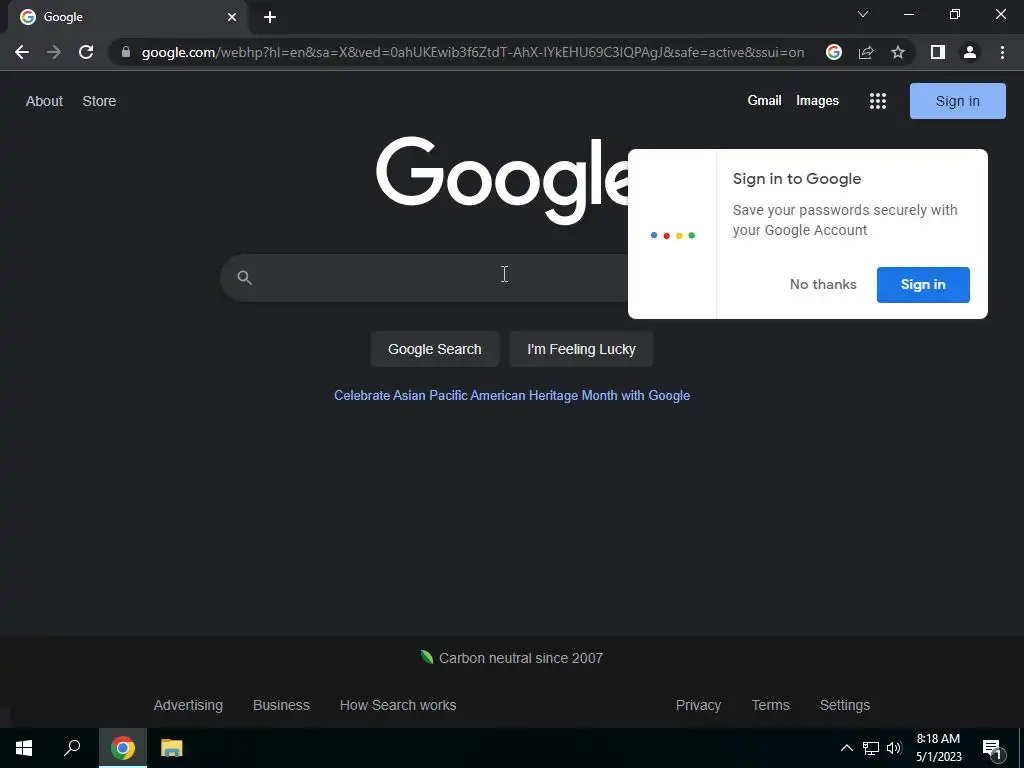
Task: Open the How Search works link
Action: pyautogui.click(x=398, y=705)
